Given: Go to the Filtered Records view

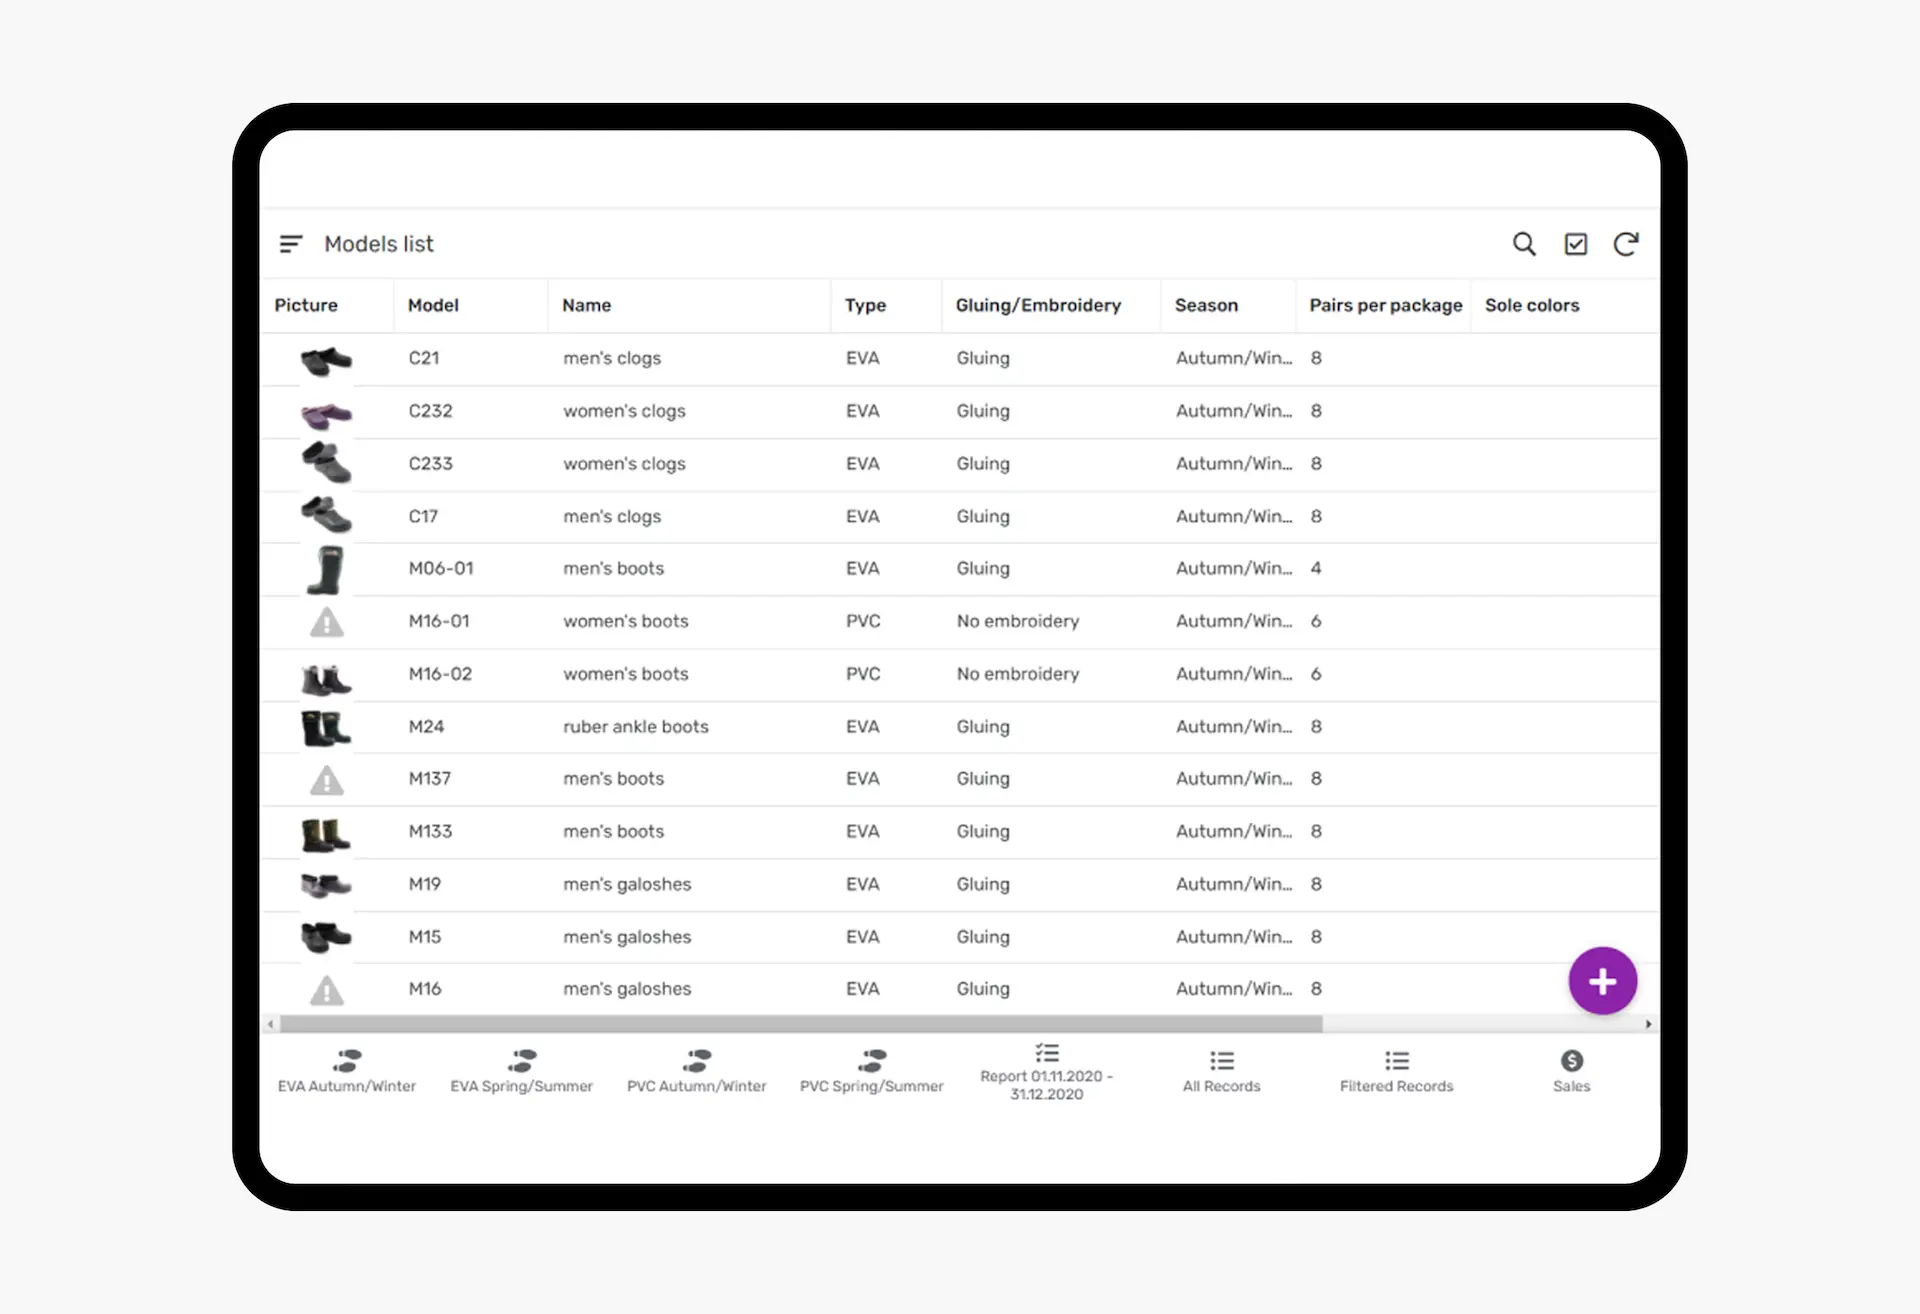Looking at the screenshot, I should click(1396, 1071).
